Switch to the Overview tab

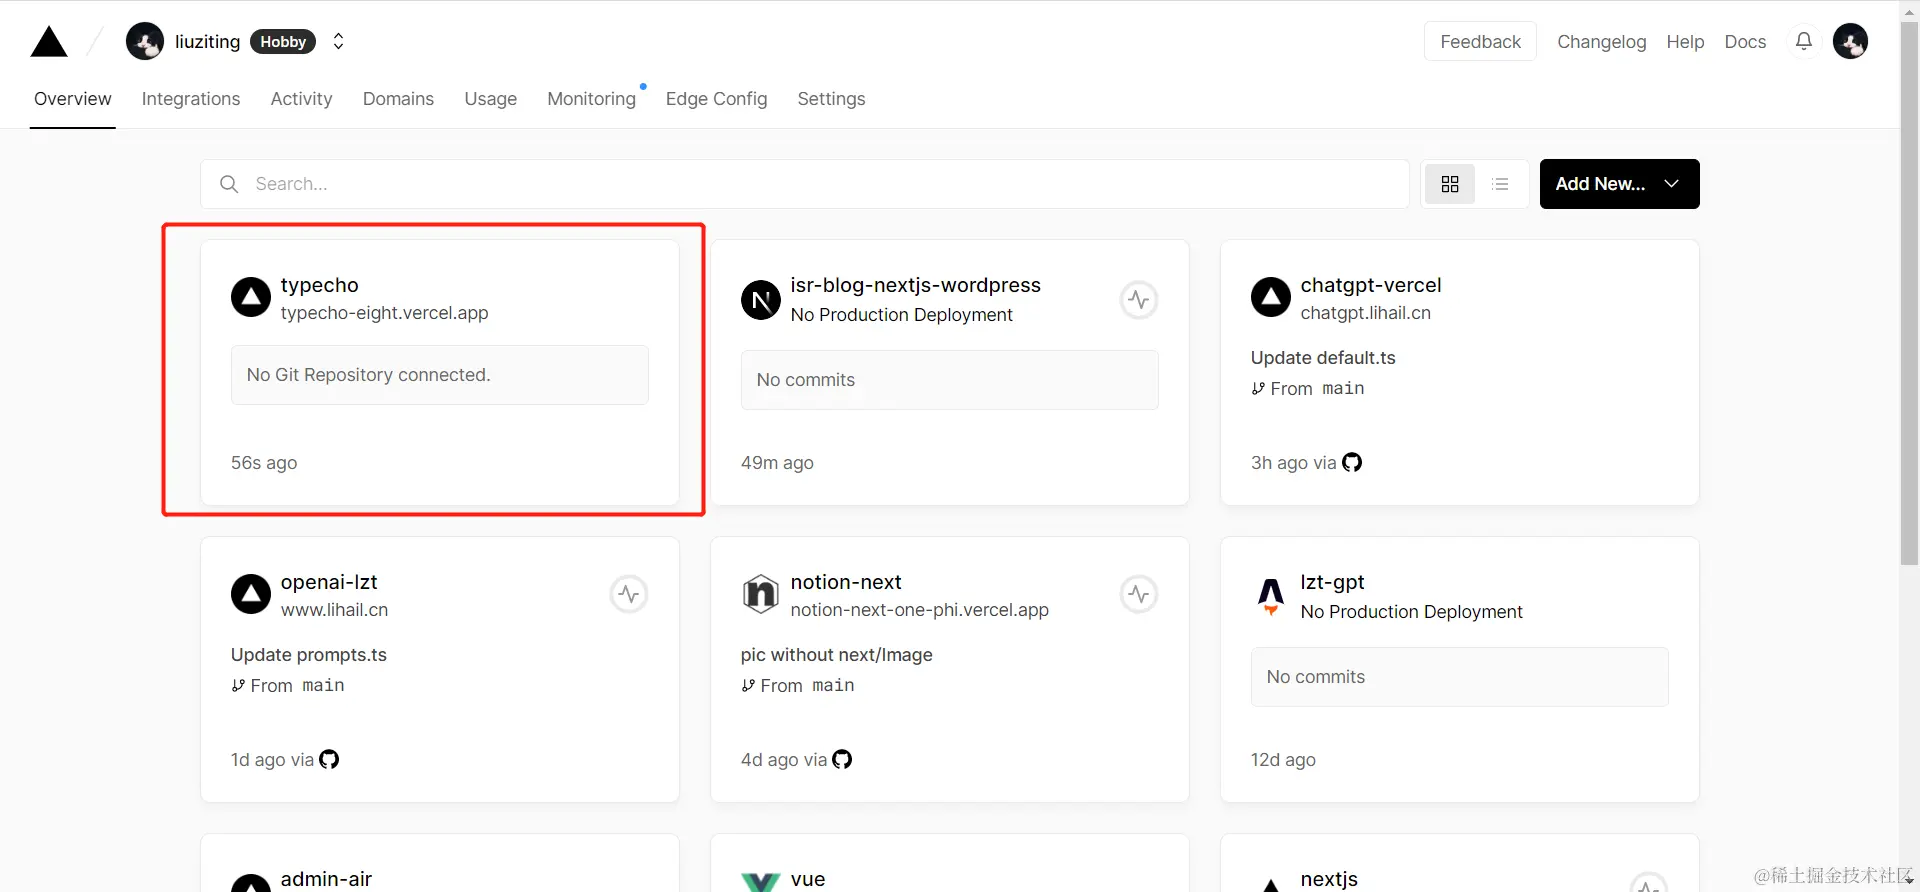tap(72, 99)
